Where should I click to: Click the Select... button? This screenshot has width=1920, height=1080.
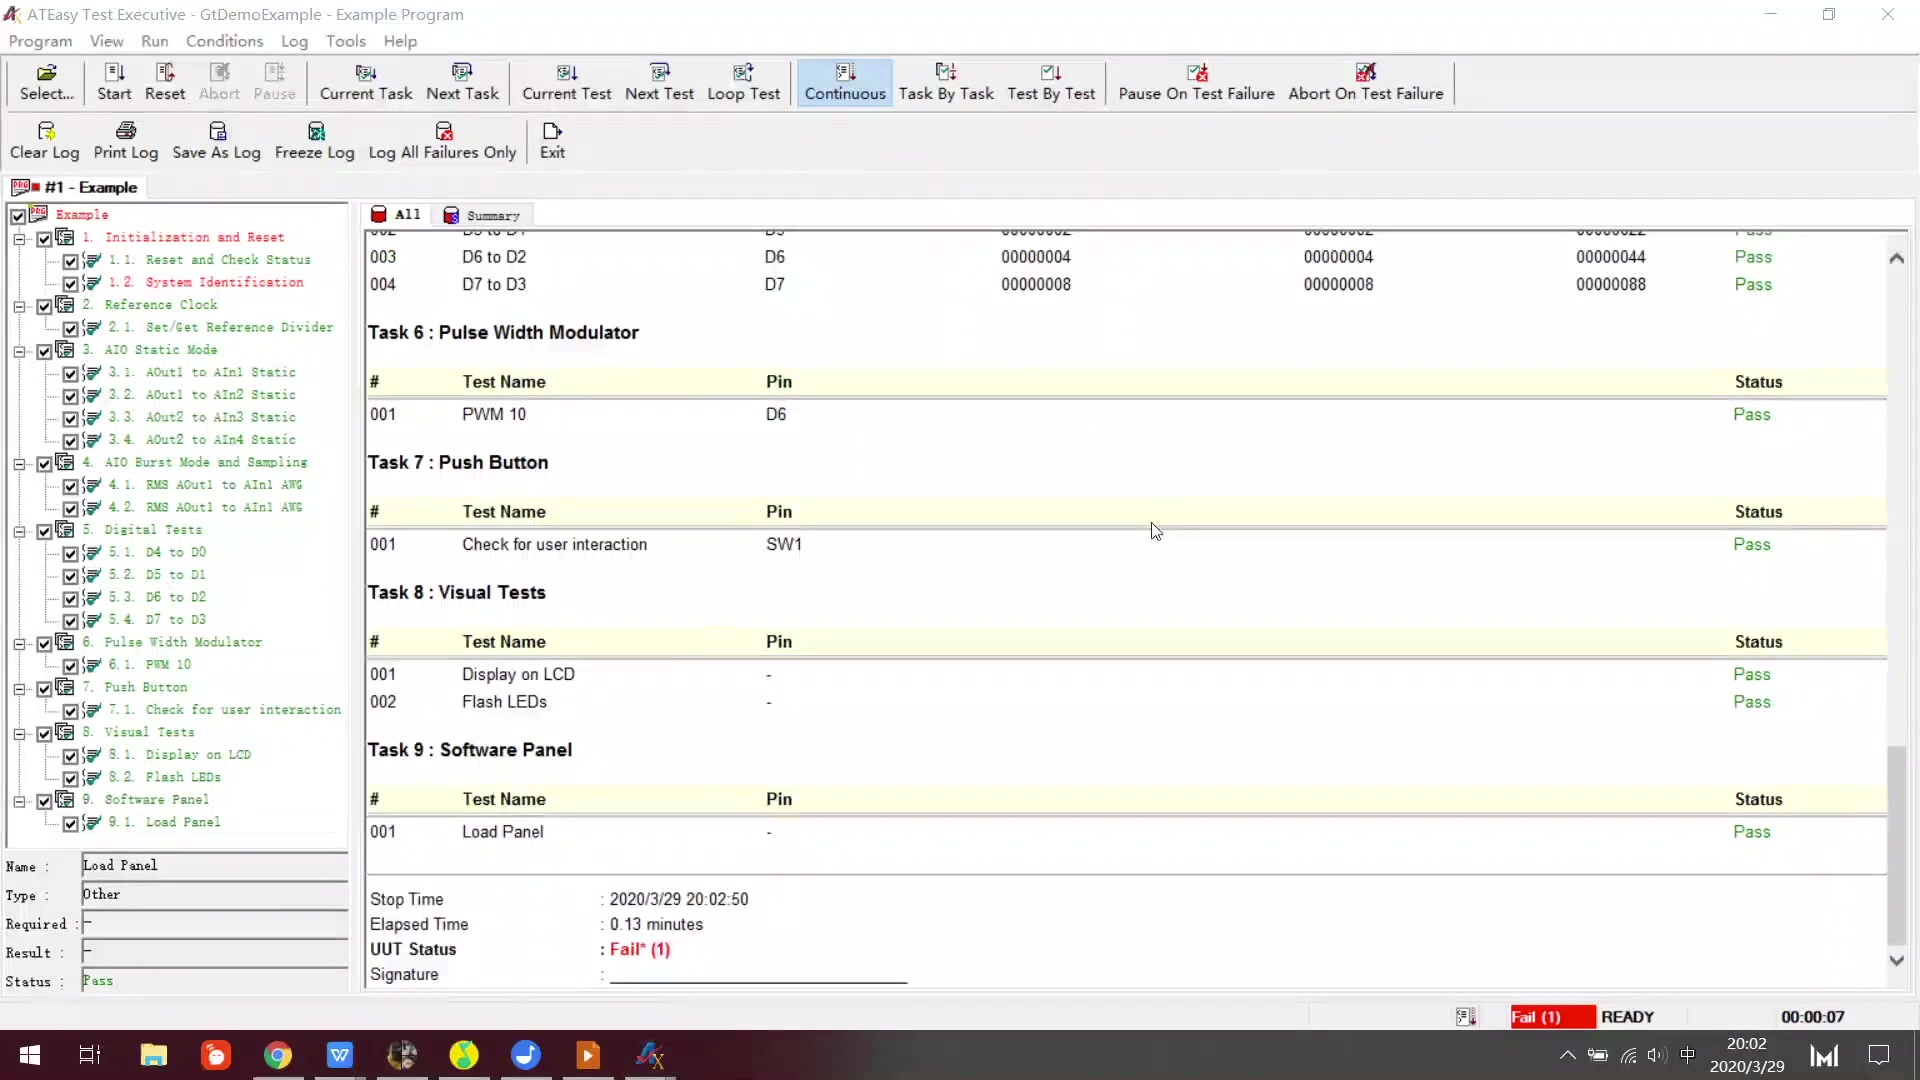pyautogui.click(x=47, y=82)
